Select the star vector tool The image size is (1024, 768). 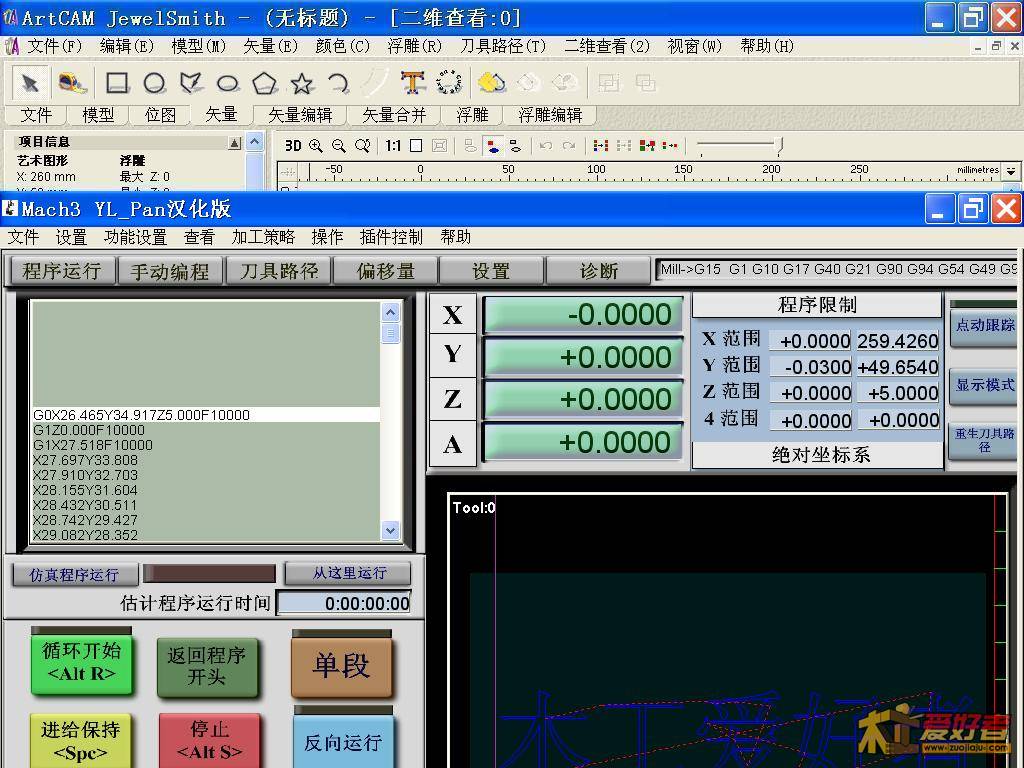click(301, 83)
